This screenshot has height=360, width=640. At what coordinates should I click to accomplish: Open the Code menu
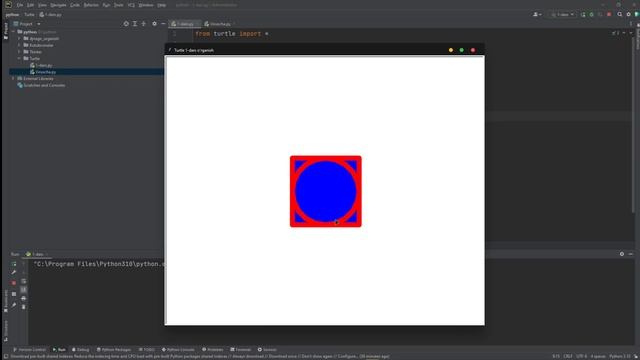point(75,5)
